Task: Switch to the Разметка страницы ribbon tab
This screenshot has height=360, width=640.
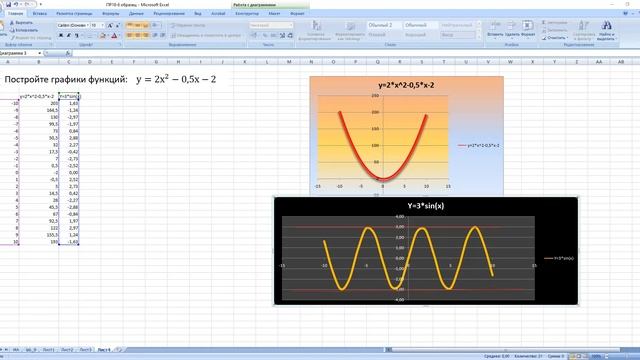Action: (x=74, y=13)
